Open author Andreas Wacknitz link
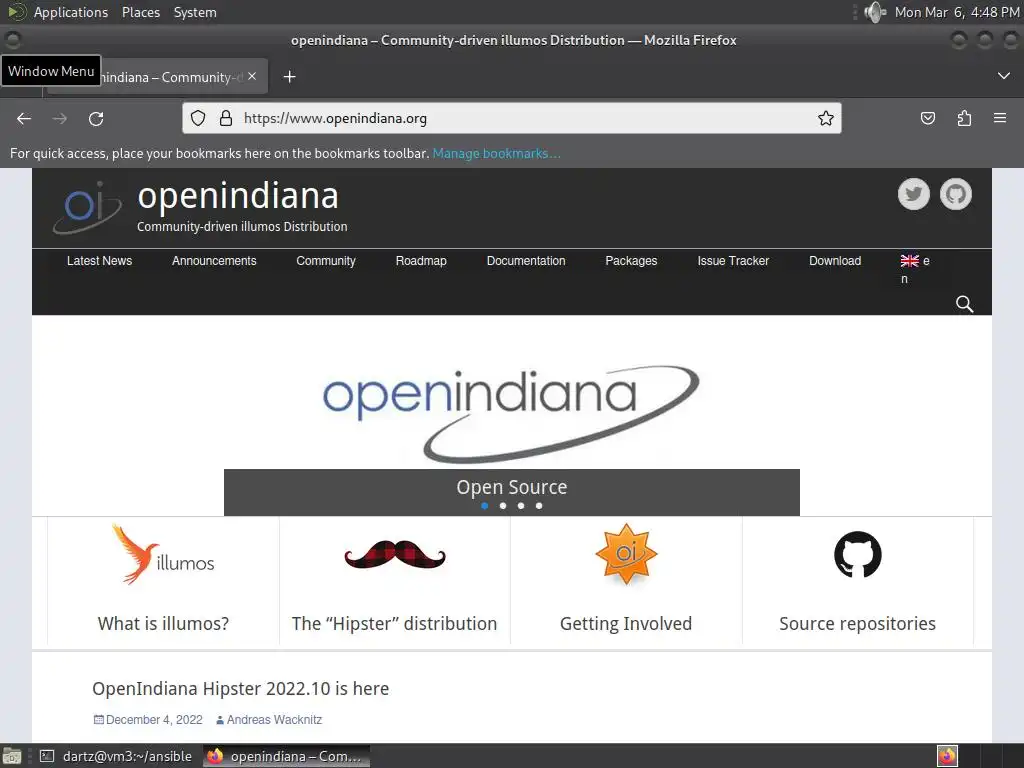1024x768 pixels. [274, 720]
